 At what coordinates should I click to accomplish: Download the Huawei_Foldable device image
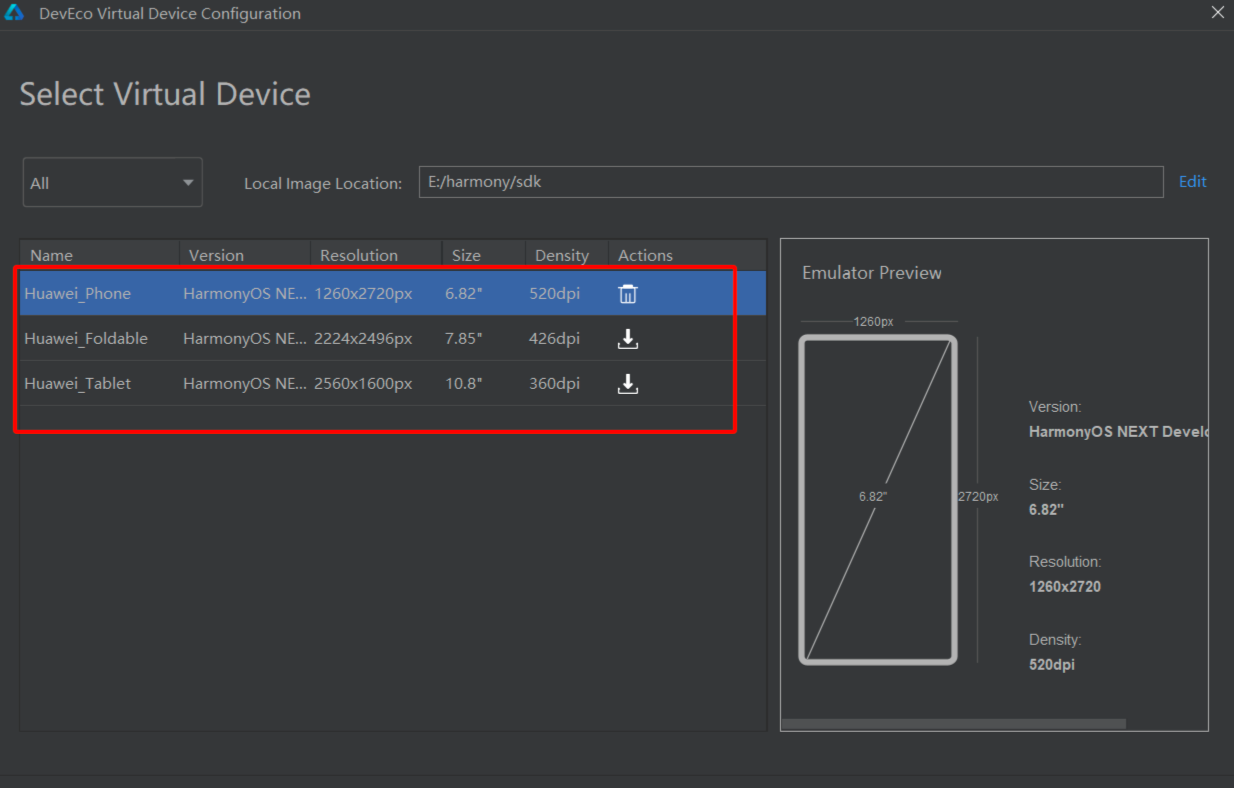628,339
